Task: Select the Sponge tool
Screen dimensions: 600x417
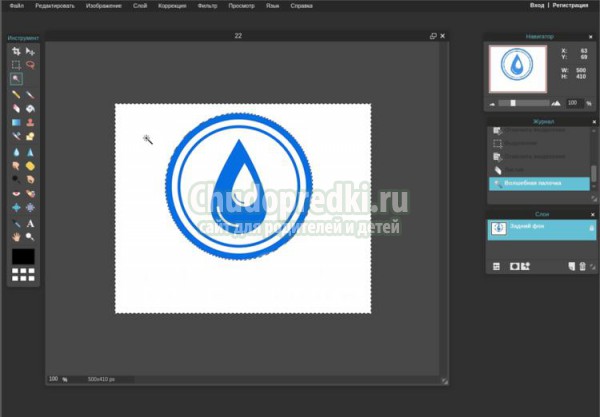Action: [x=30, y=166]
